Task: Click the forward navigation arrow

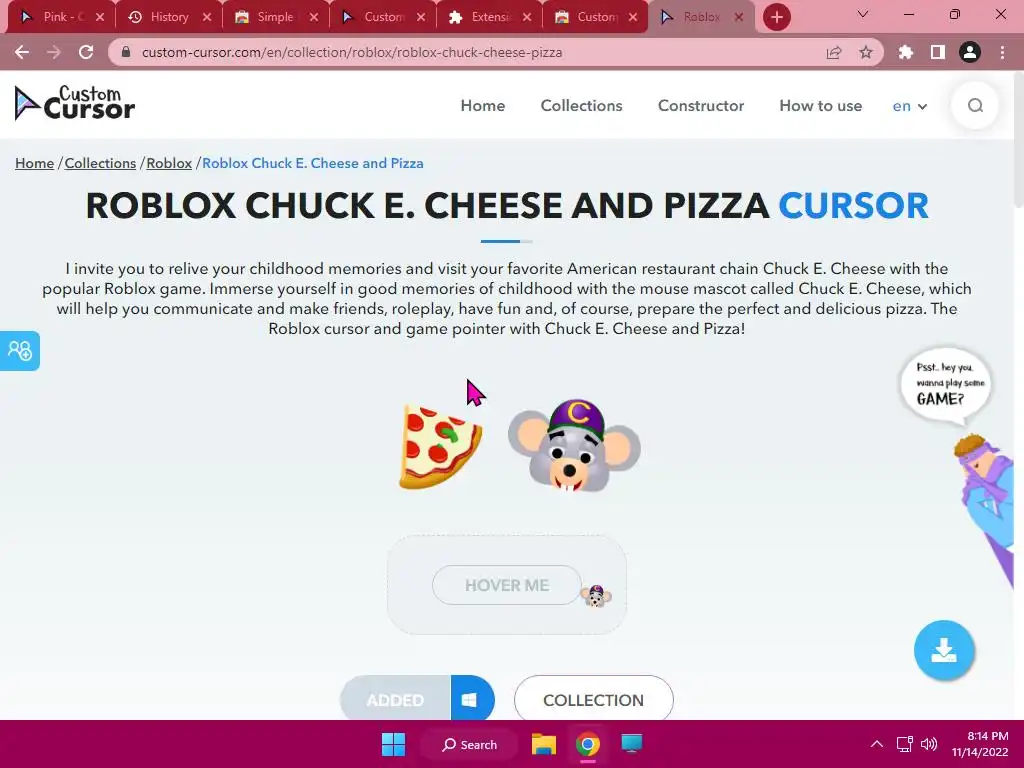Action: [54, 52]
